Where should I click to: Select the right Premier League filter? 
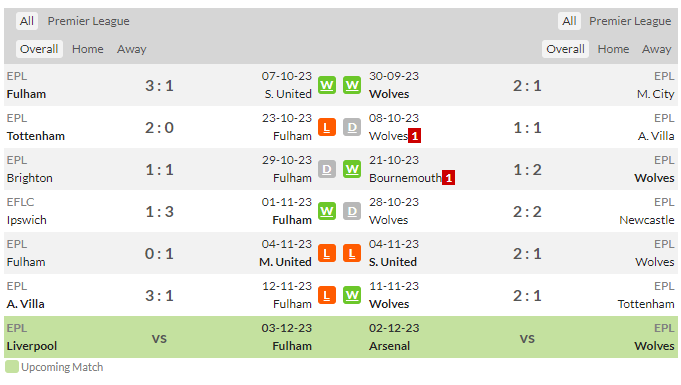coord(630,21)
